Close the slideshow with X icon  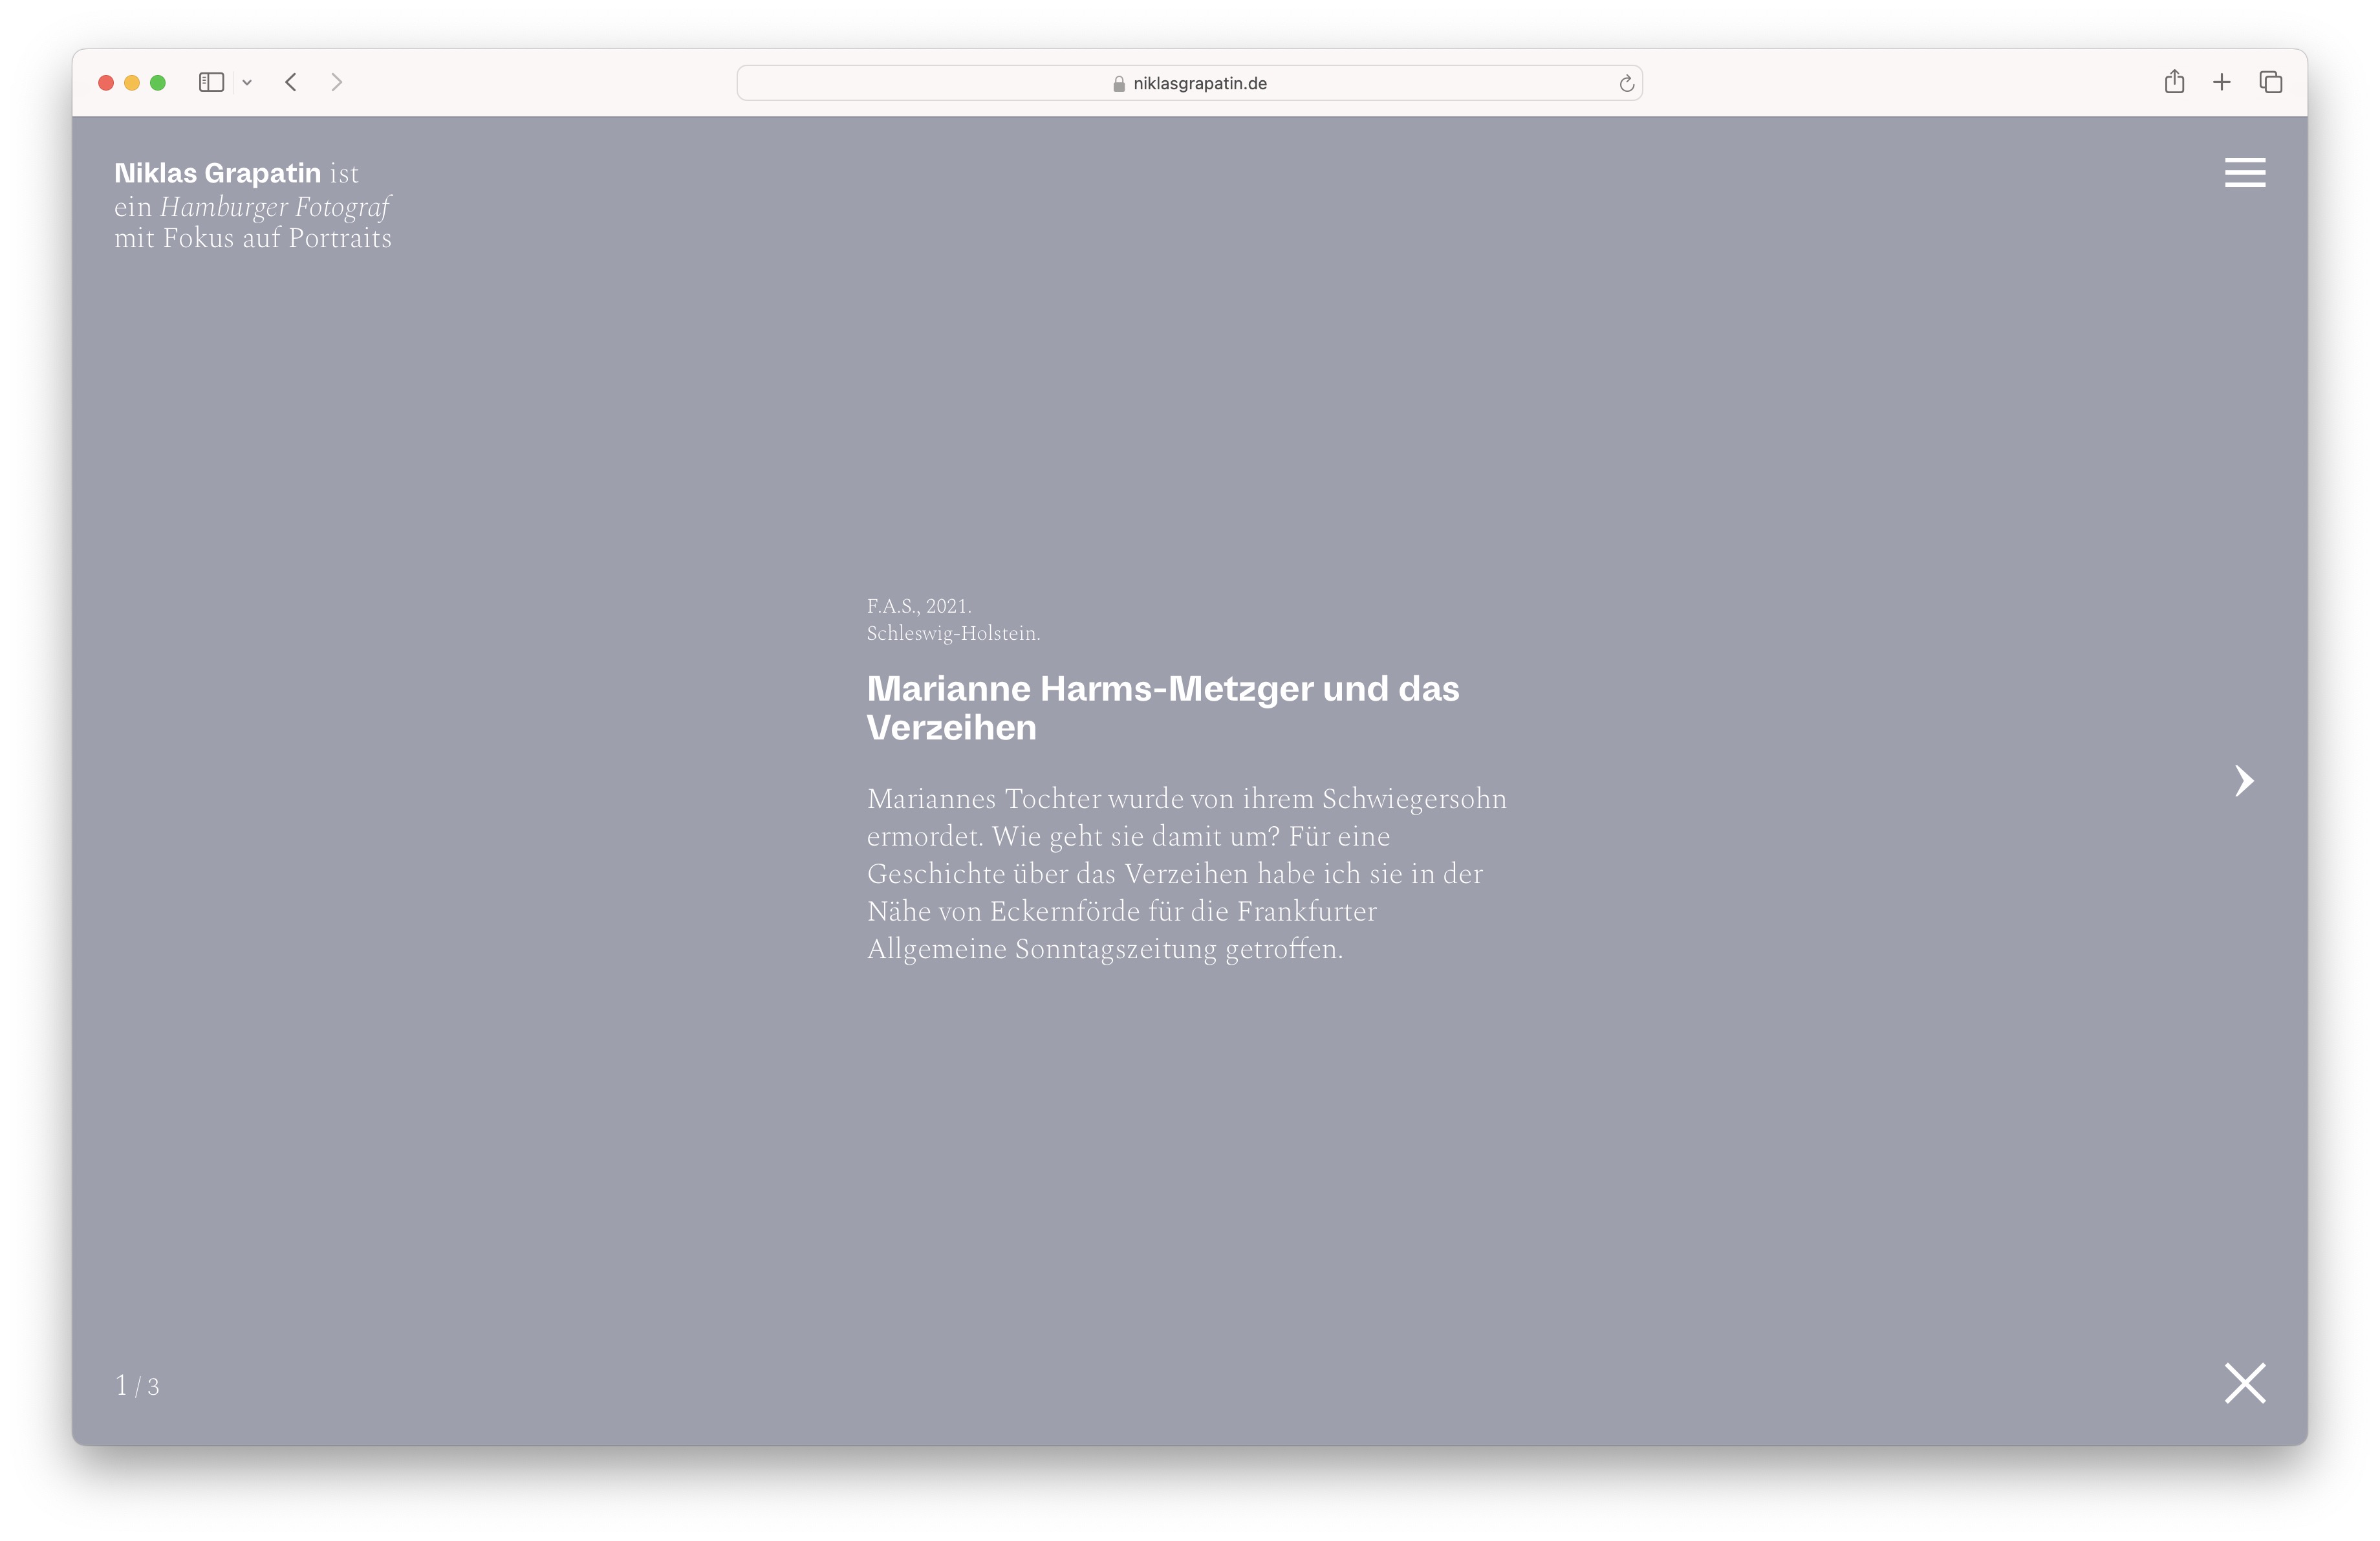coord(2244,1383)
